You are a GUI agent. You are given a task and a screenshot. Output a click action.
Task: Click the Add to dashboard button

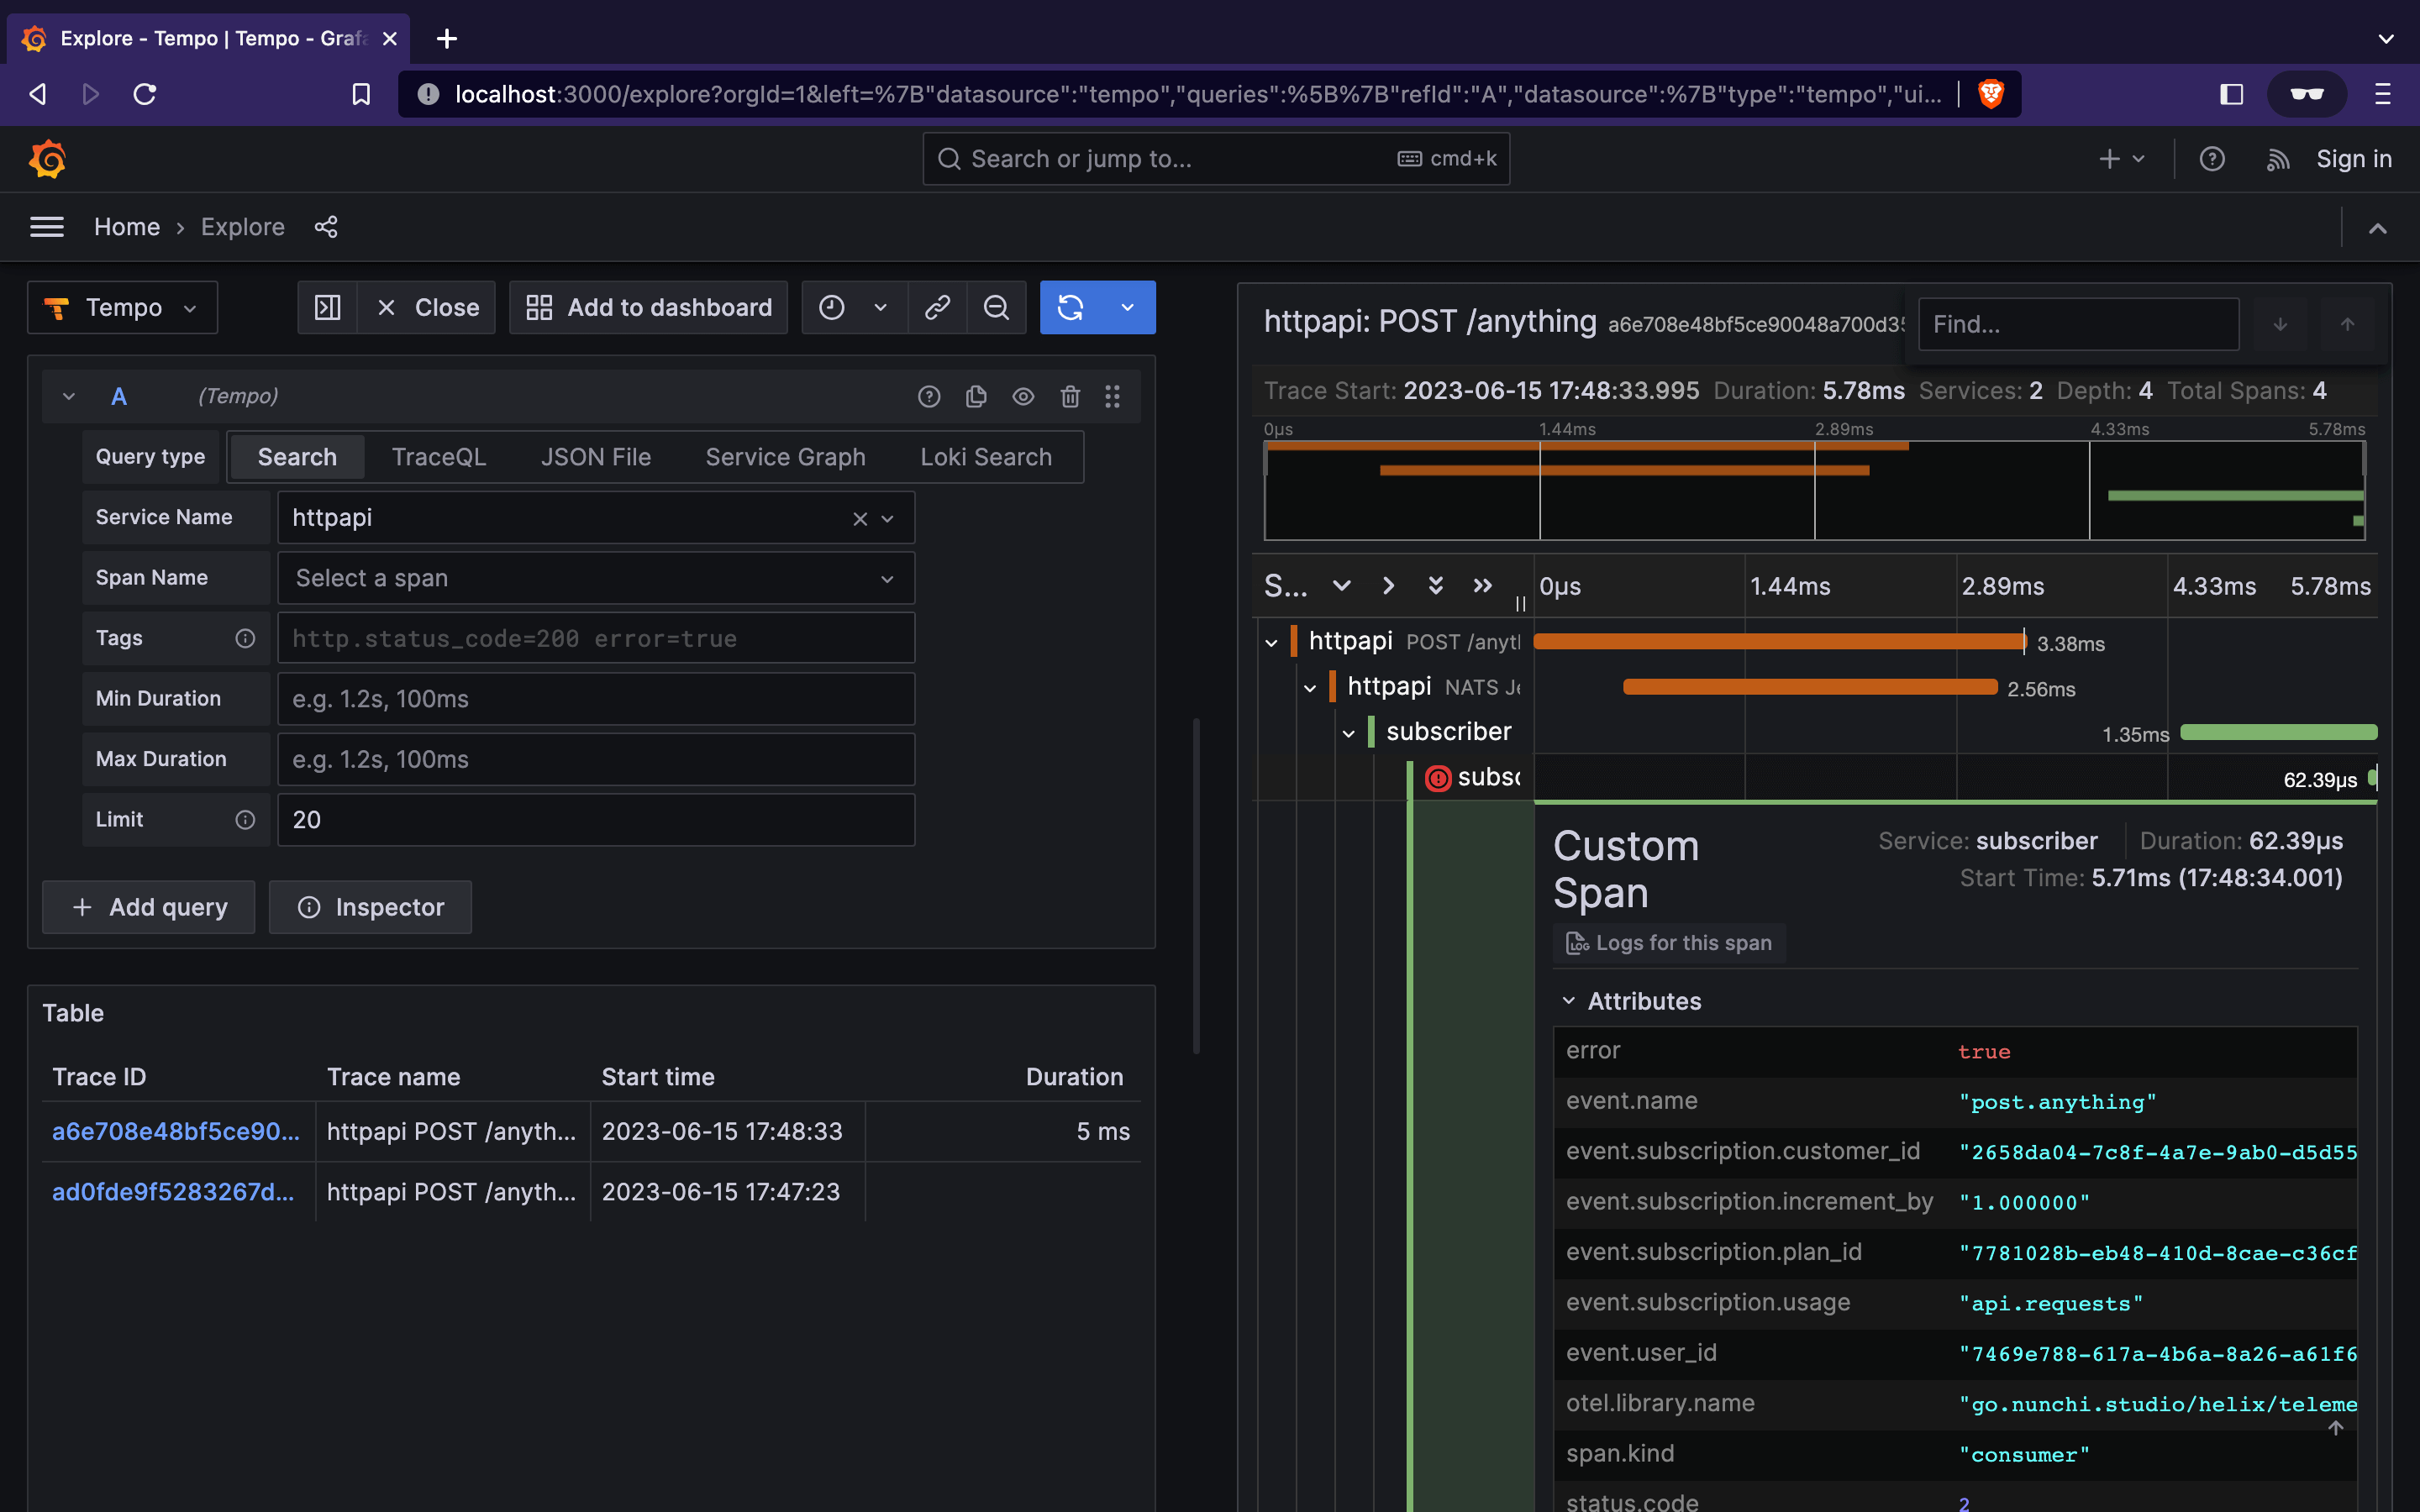(x=650, y=307)
